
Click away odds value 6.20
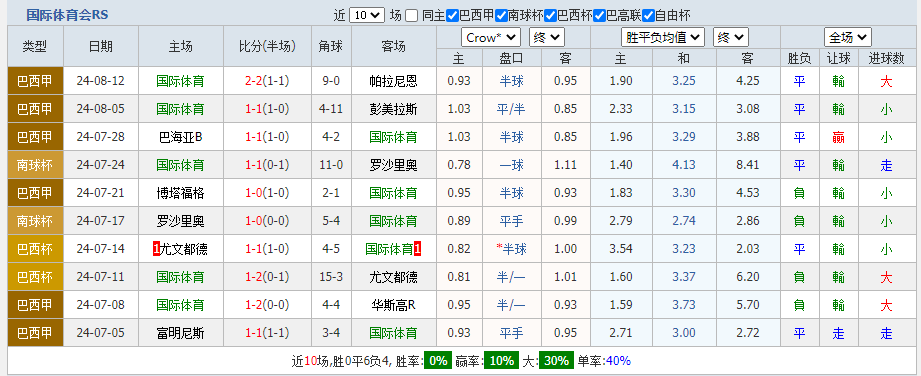tap(748, 277)
